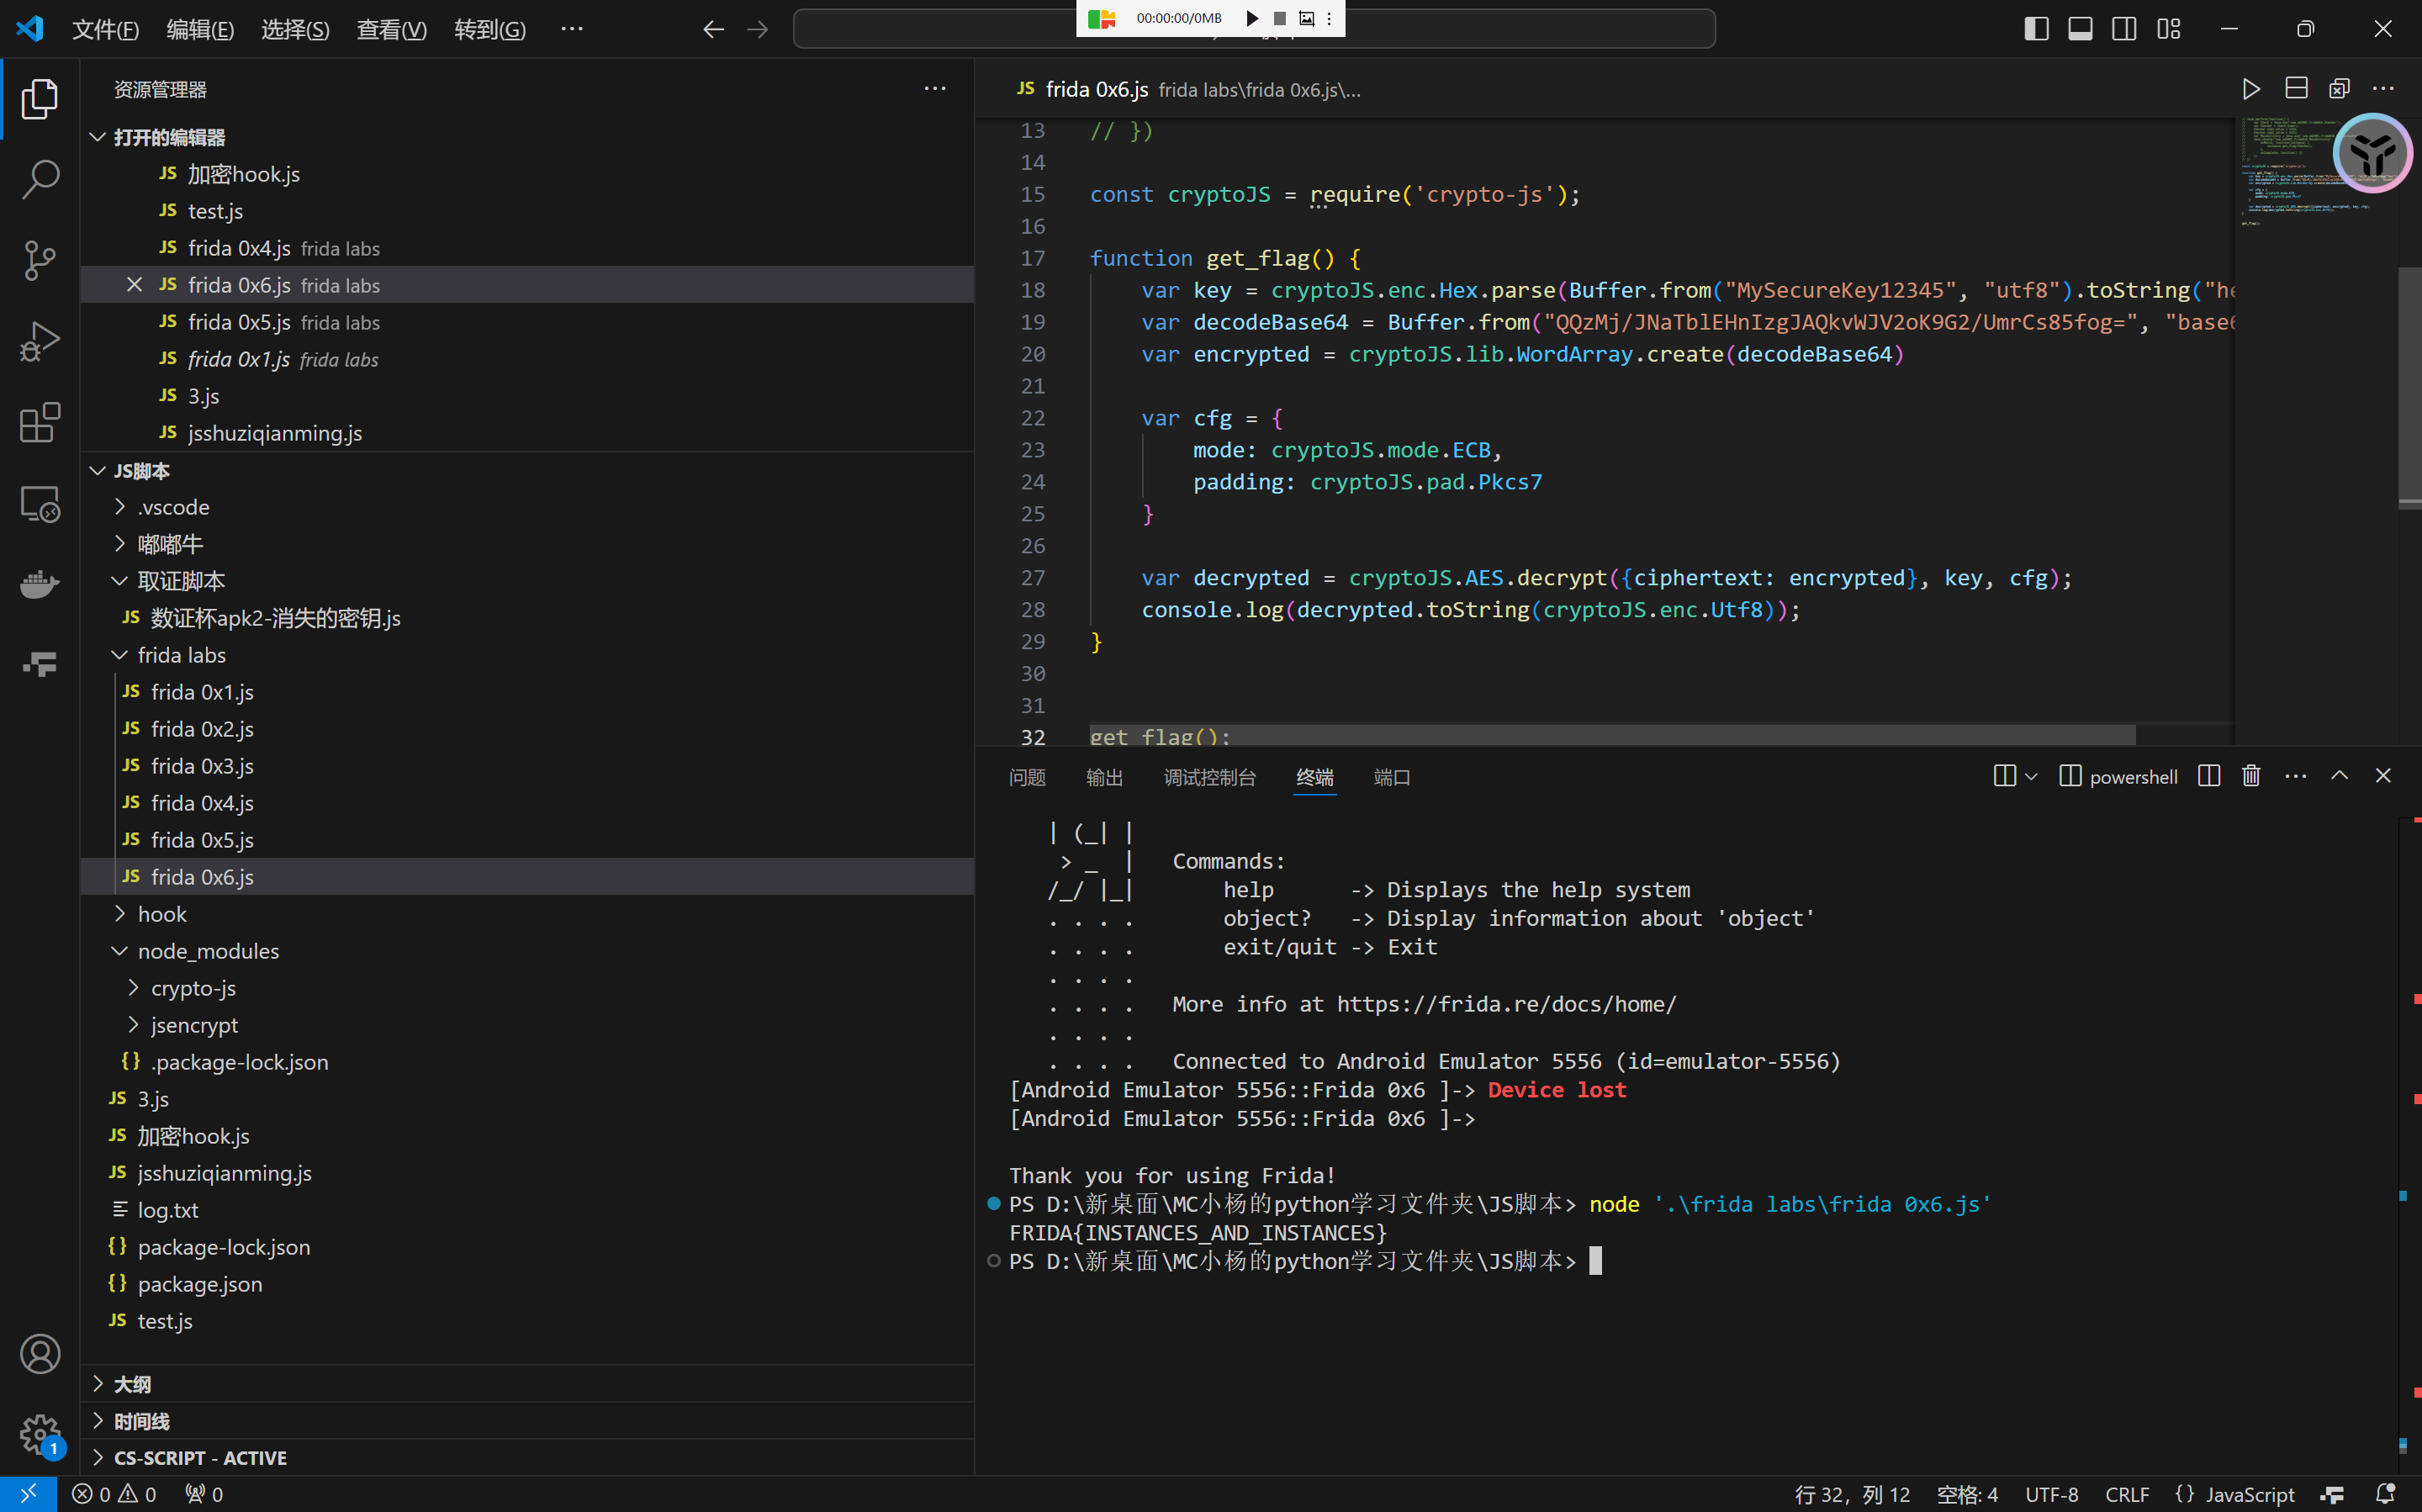Open the new terminal launch profile dropdown
This screenshot has width=2422, height=1512.
pos(2031,776)
